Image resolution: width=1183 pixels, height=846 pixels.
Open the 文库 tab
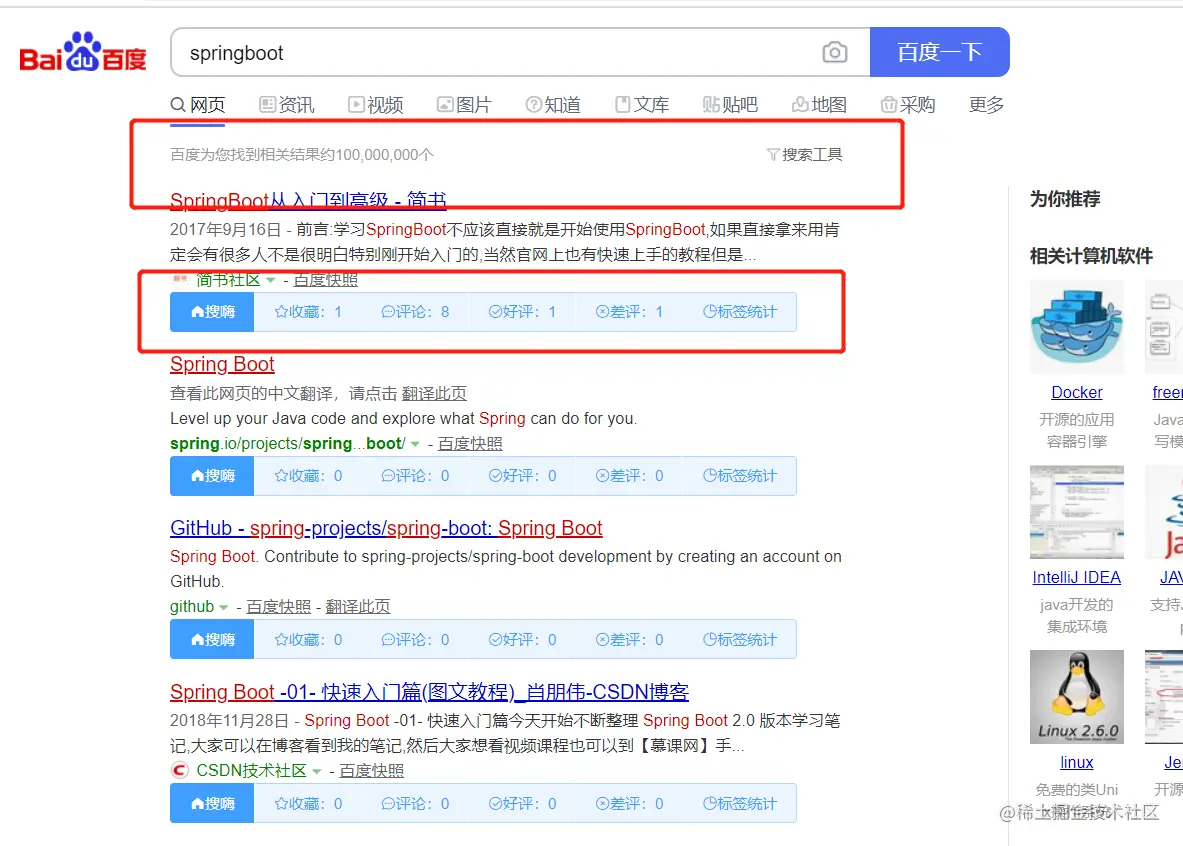click(x=642, y=105)
